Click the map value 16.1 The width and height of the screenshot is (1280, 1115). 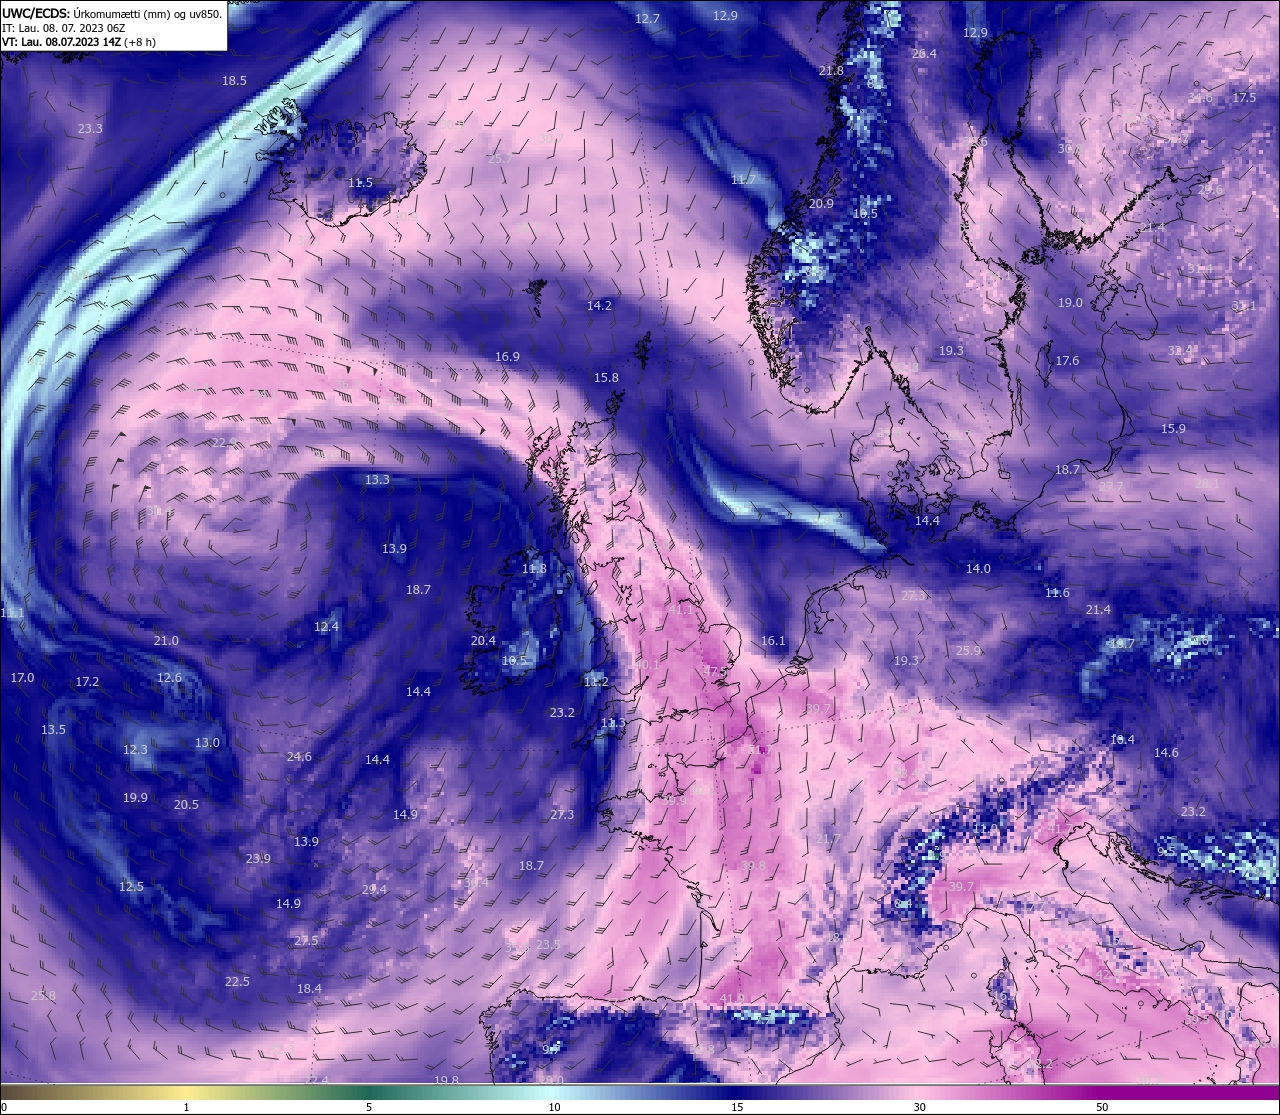point(773,641)
